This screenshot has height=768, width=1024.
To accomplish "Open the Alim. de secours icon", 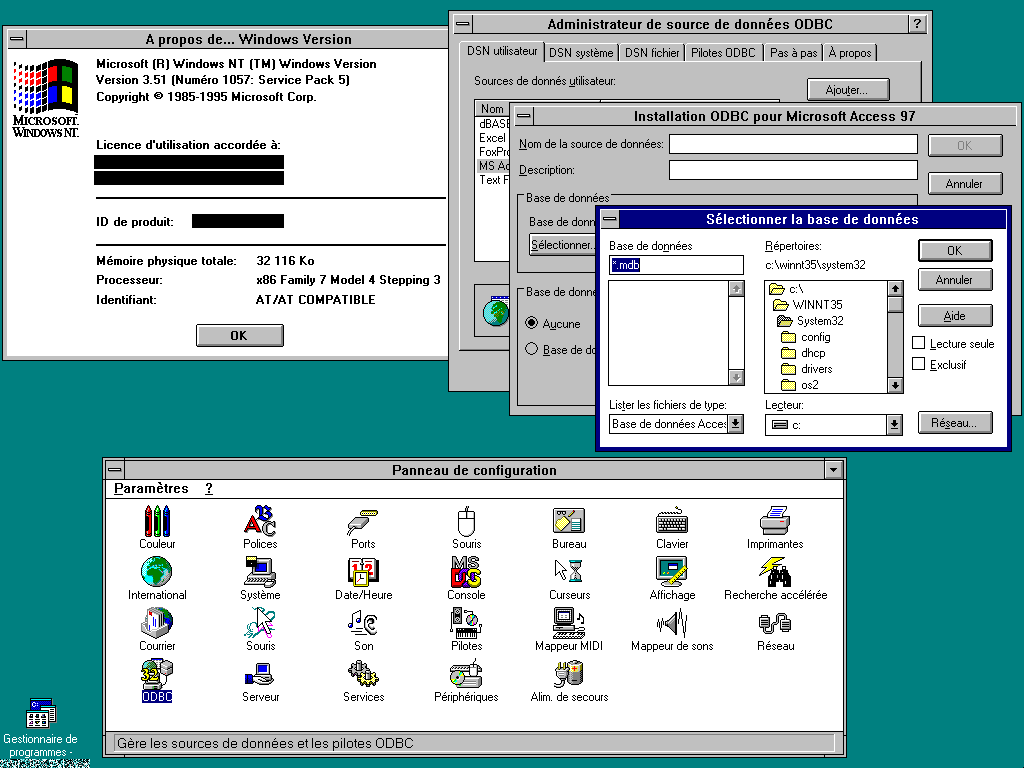I will [x=569, y=675].
